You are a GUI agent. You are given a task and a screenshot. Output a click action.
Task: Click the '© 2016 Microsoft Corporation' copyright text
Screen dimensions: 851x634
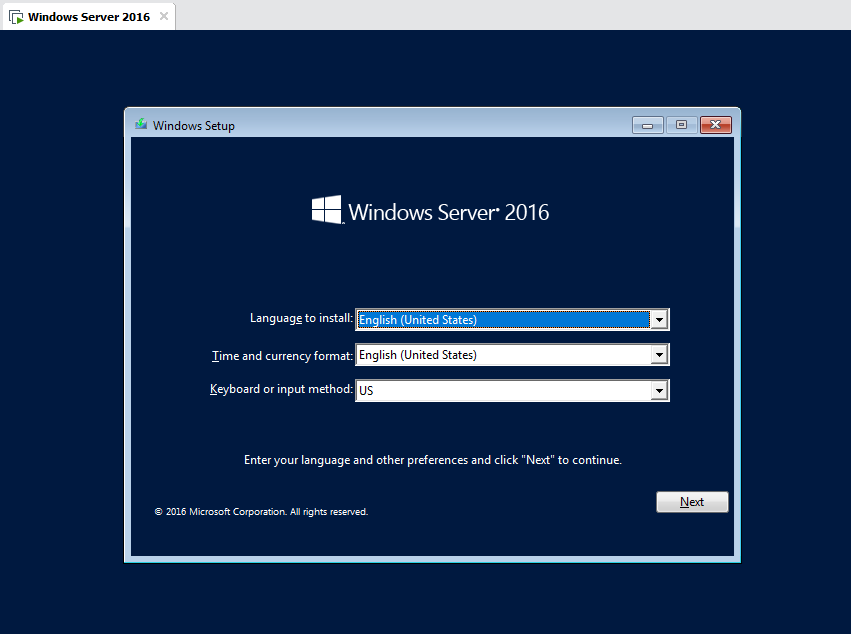(261, 512)
